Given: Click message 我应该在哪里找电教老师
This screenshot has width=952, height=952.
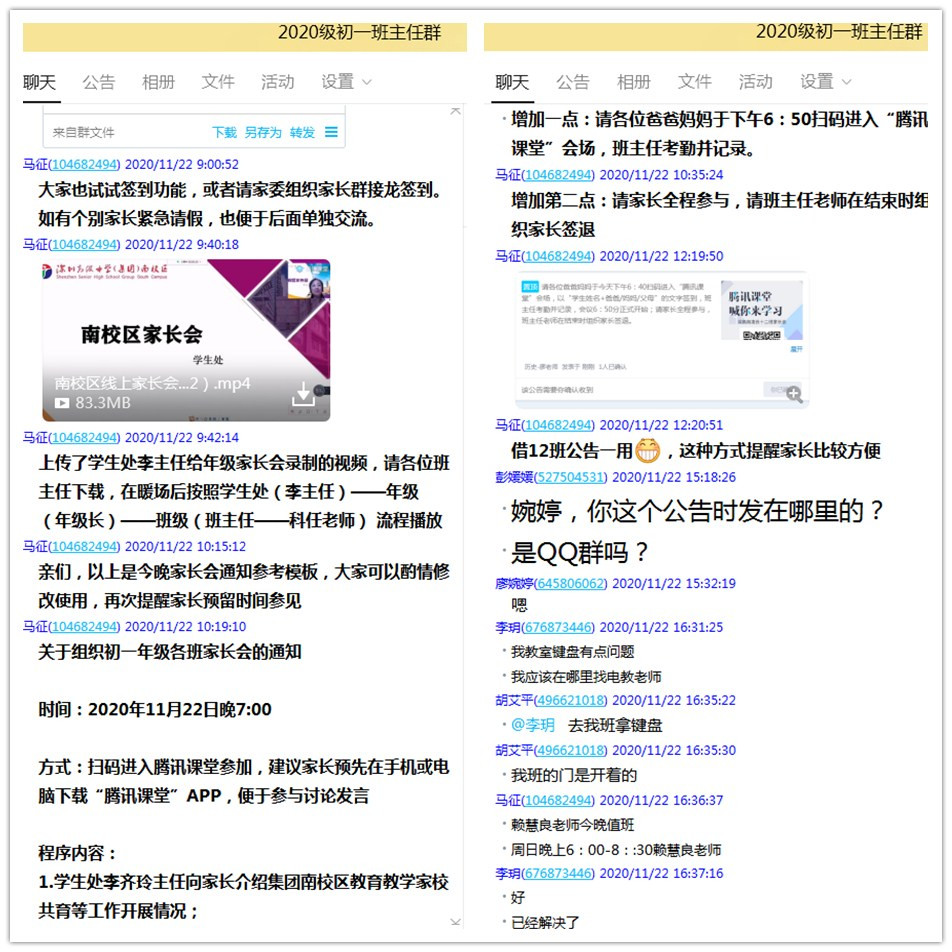Looking at the screenshot, I should (586, 676).
